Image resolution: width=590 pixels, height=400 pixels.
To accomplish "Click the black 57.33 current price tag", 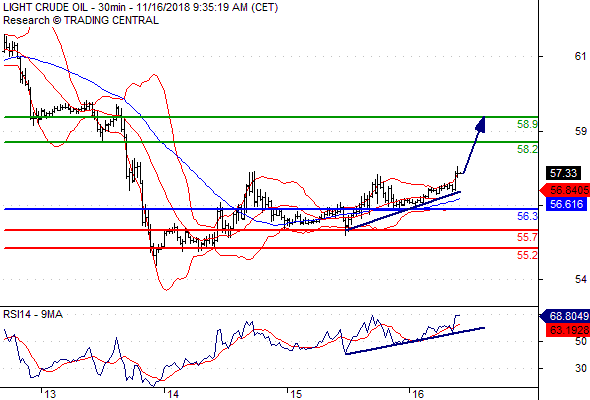I will pyautogui.click(x=563, y=173).
